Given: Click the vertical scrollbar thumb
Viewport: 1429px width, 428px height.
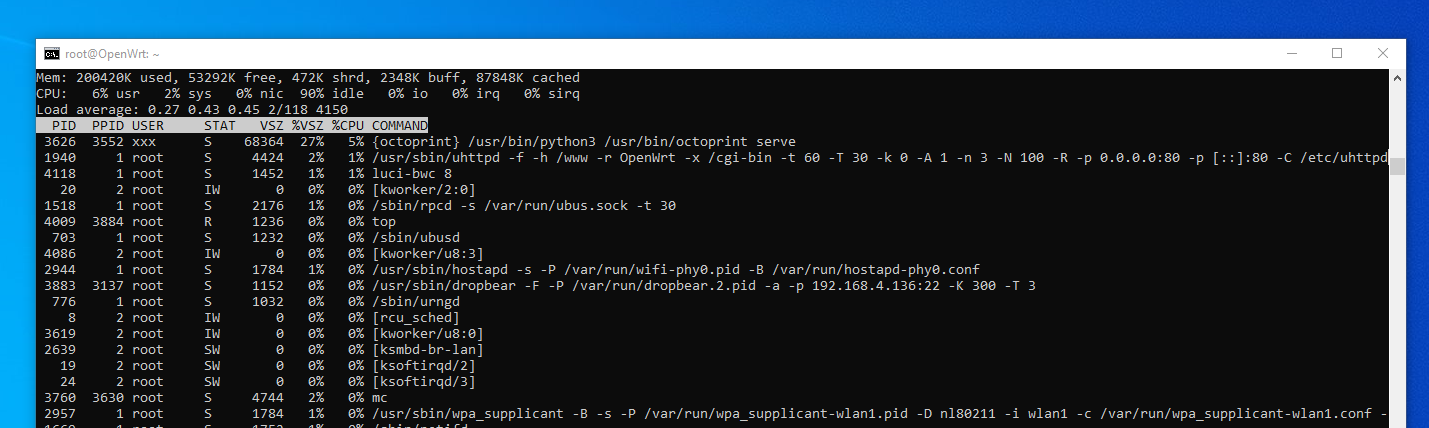Looking at the screenshot, I should (1397, 165).
